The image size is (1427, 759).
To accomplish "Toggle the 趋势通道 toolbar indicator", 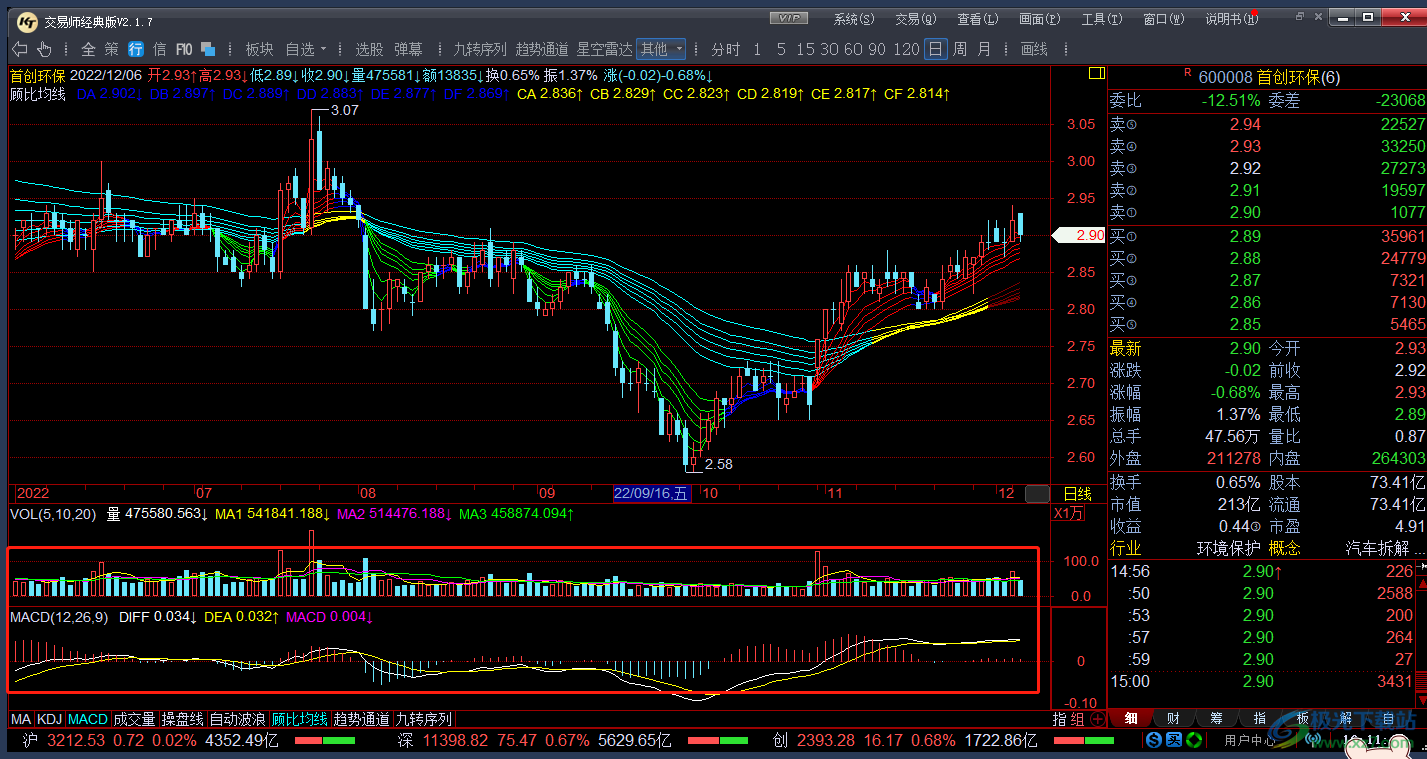I will coord(542,49).
